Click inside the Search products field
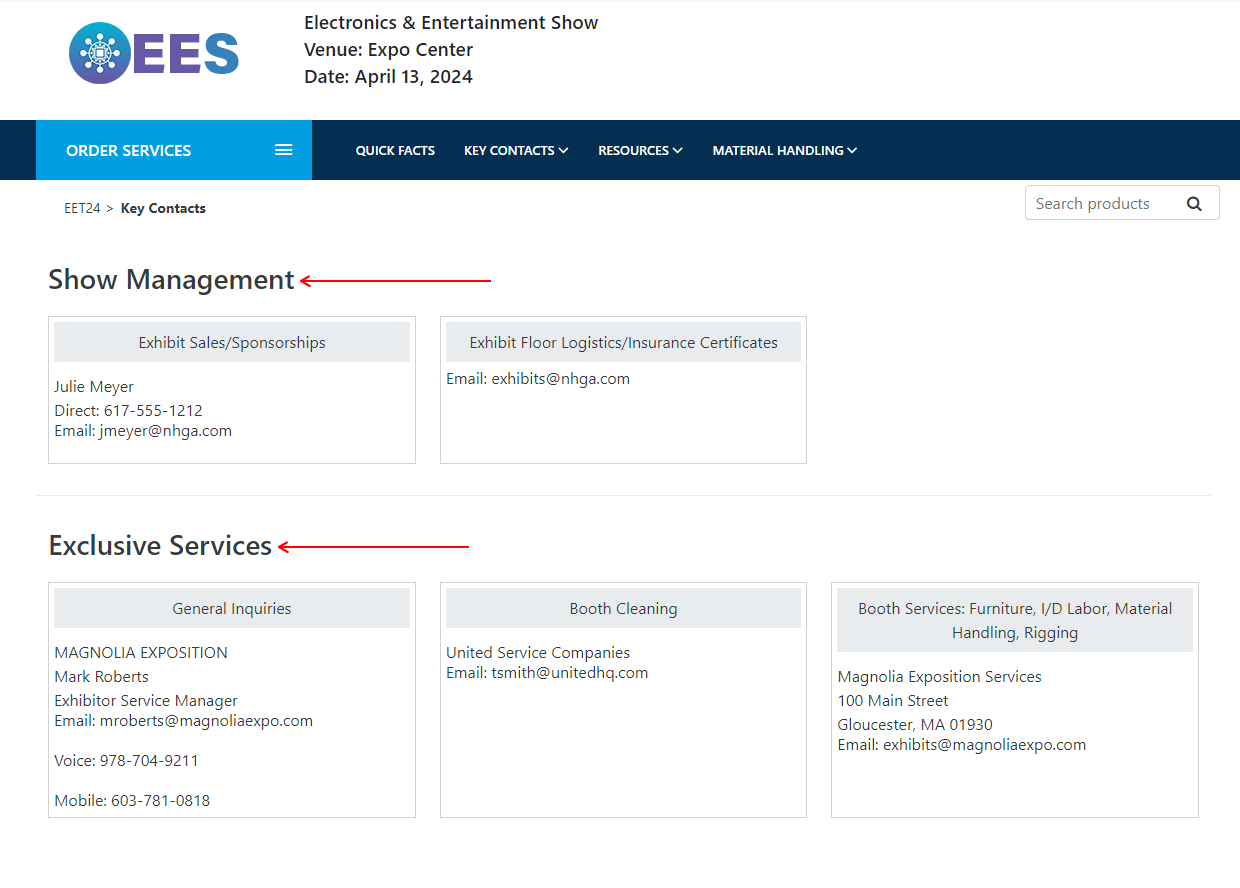This screenshot has height=888, width=1240. tap(1100, 203)
